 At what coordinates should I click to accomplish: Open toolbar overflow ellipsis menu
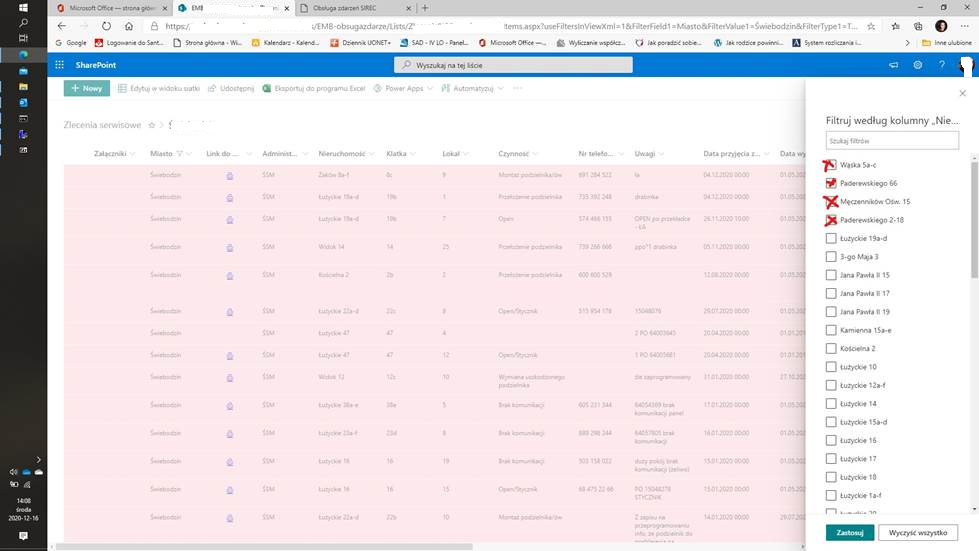click(518, 89)
